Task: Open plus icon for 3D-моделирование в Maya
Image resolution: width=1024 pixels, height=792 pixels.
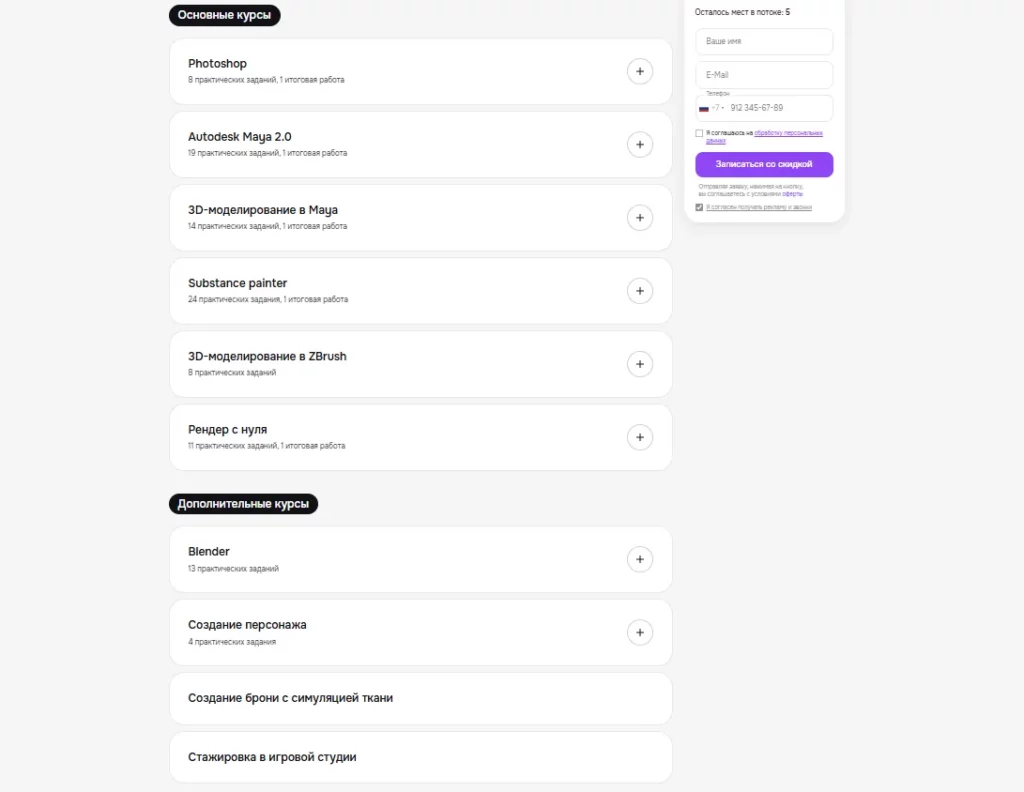Action: click(x=640, y=217)
